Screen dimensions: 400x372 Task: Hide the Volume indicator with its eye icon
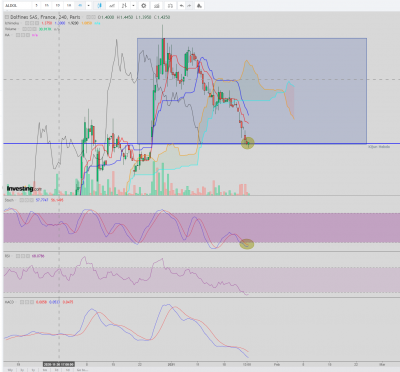click(x=25, y=29)
